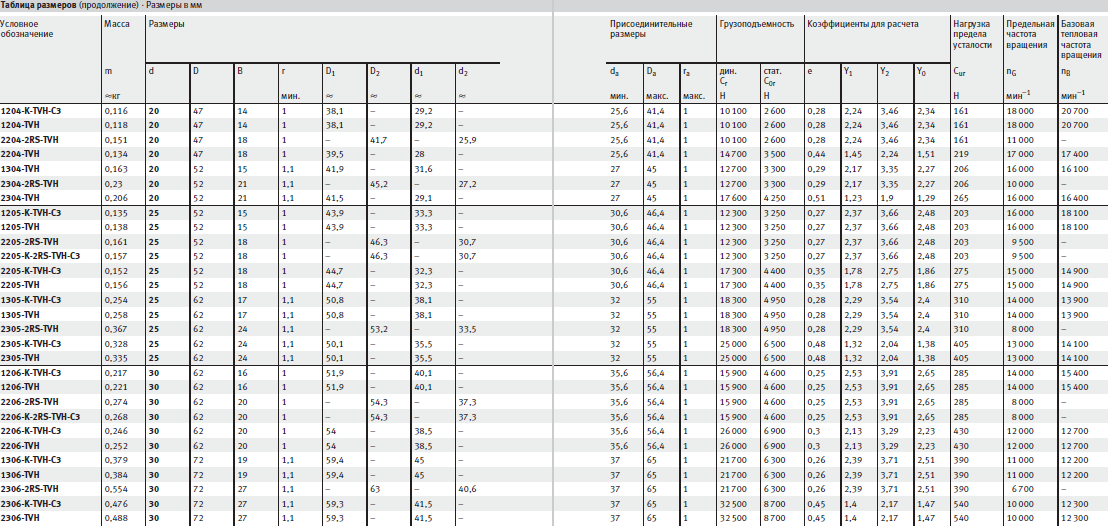Select the 1205-TVH bearing row label
This screenshot has width=1108, height=526.
(18, 226)
